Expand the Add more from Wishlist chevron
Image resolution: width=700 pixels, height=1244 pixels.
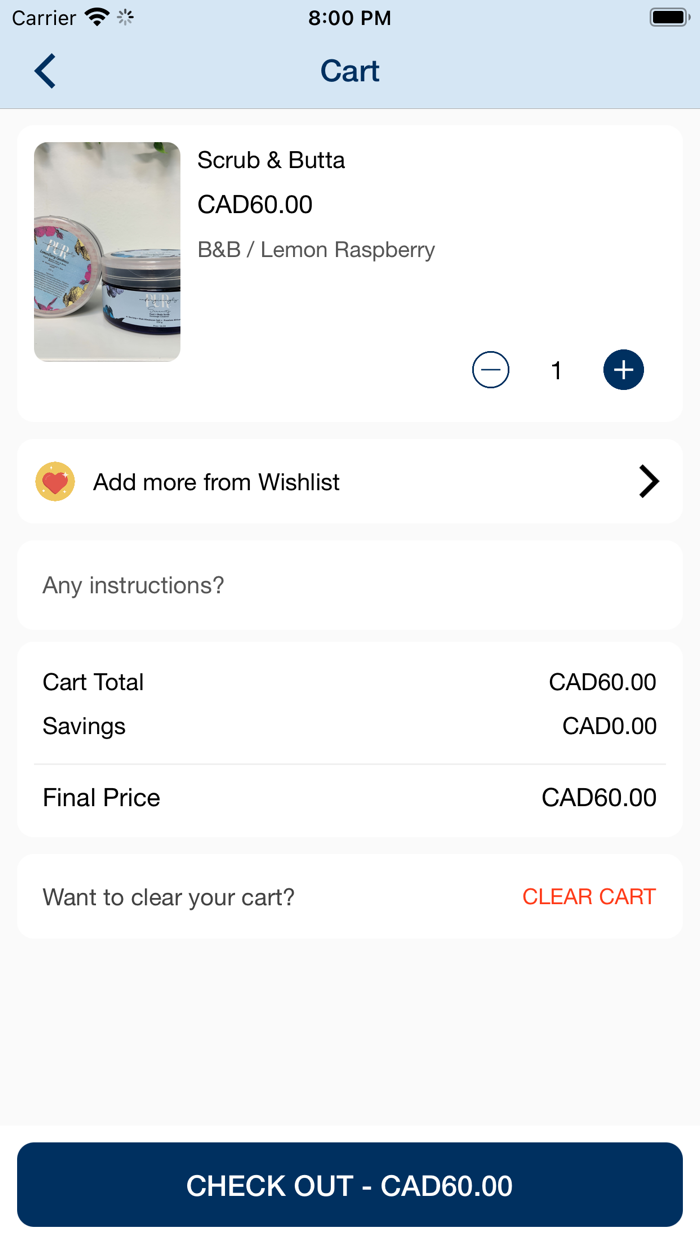pyautogui.click(x=649, y=482)
